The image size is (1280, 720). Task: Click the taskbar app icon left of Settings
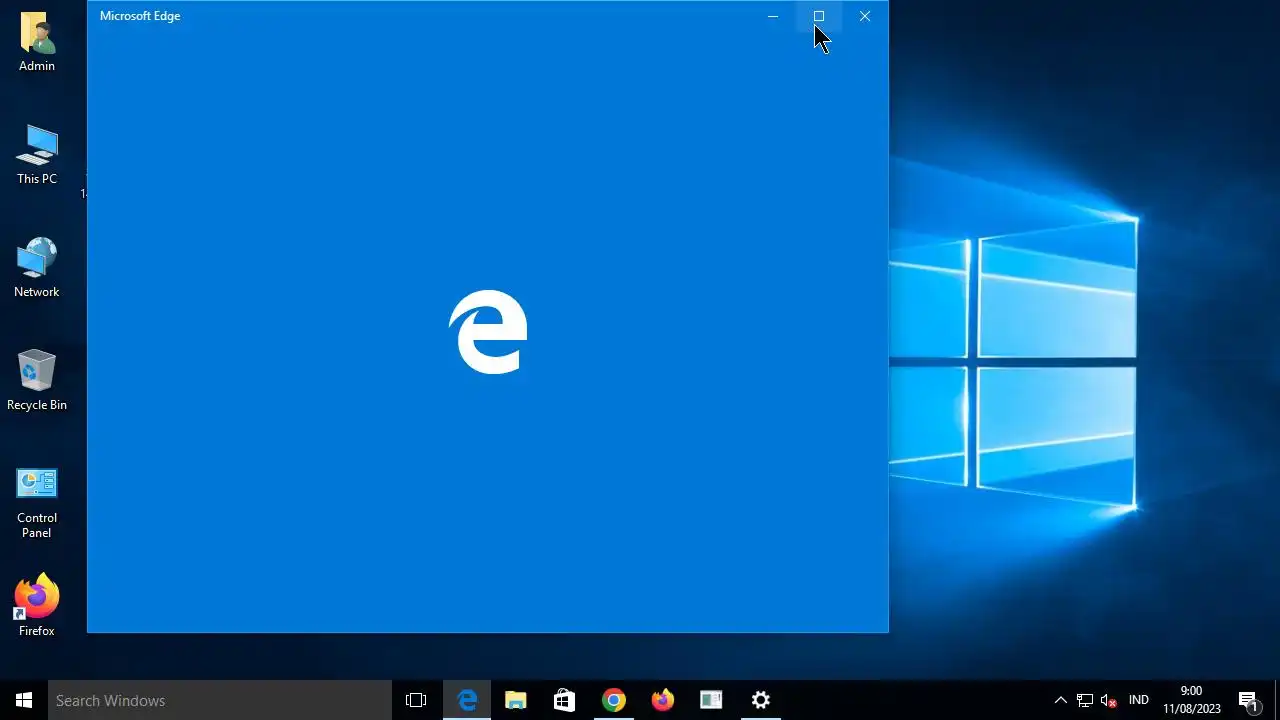711,700
